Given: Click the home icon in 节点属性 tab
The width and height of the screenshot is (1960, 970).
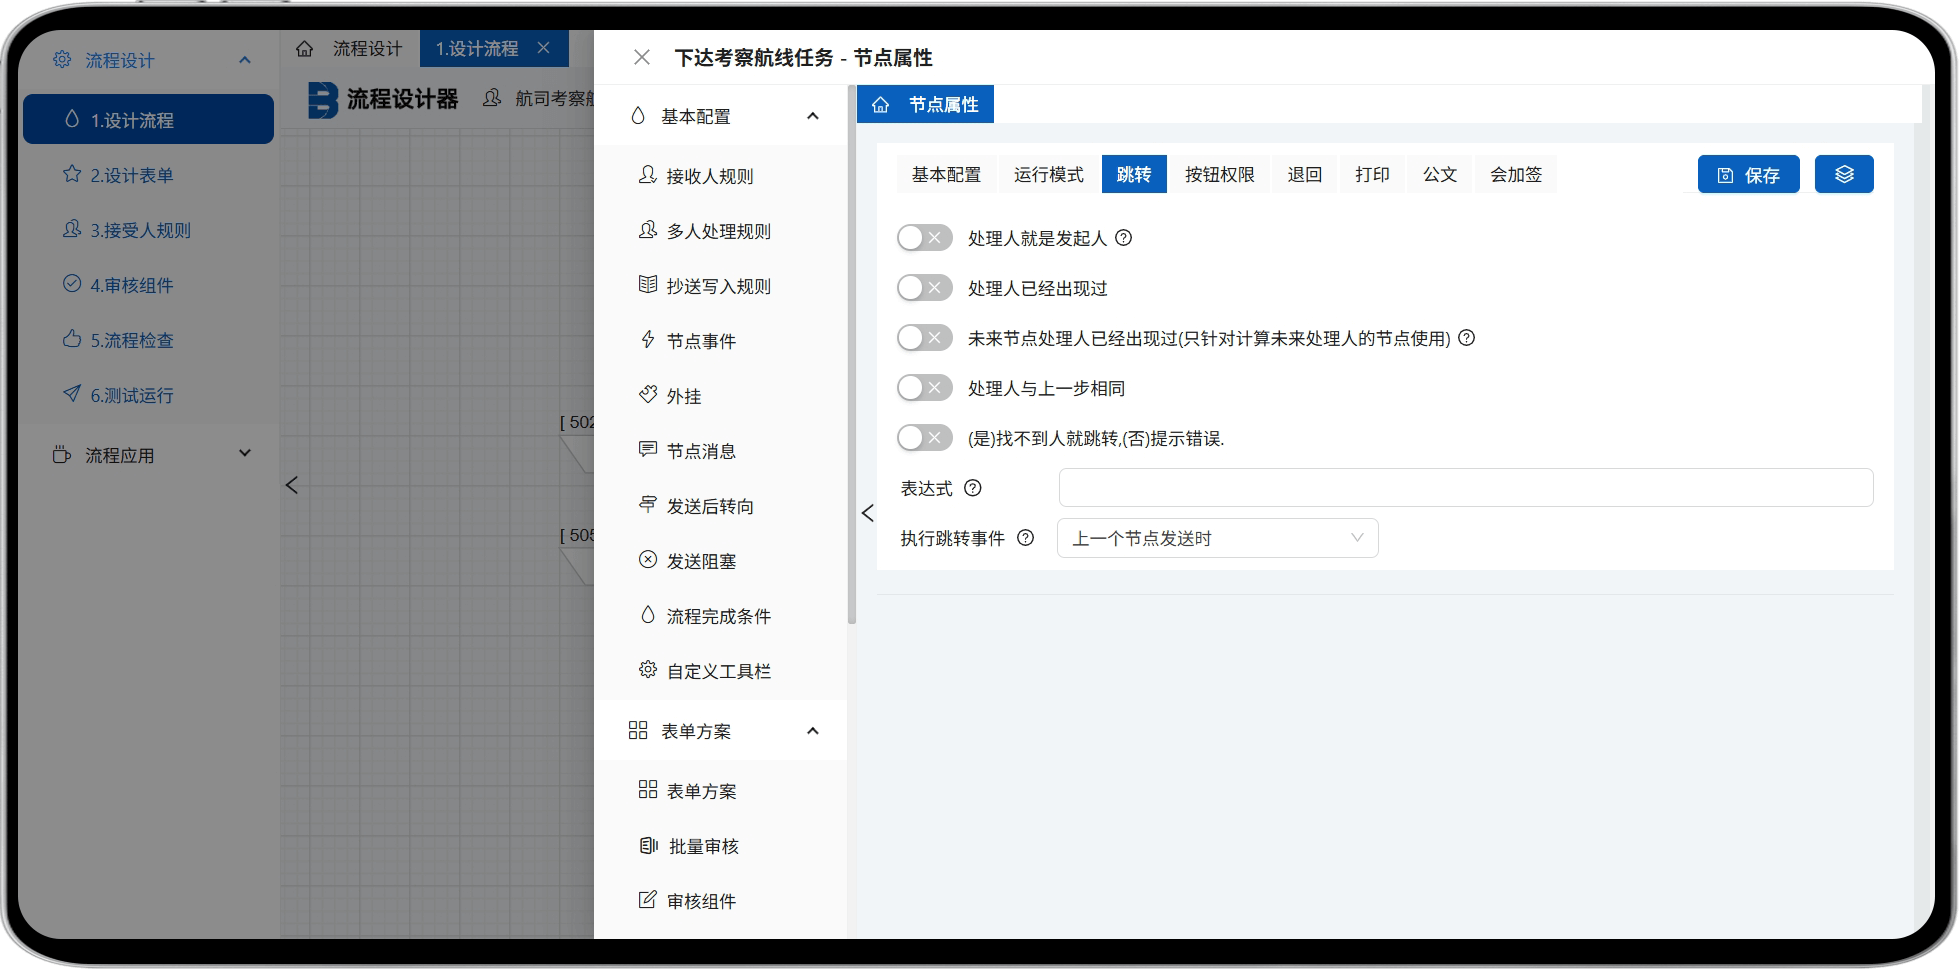Looking at the screenshot, I should (880, 104).
